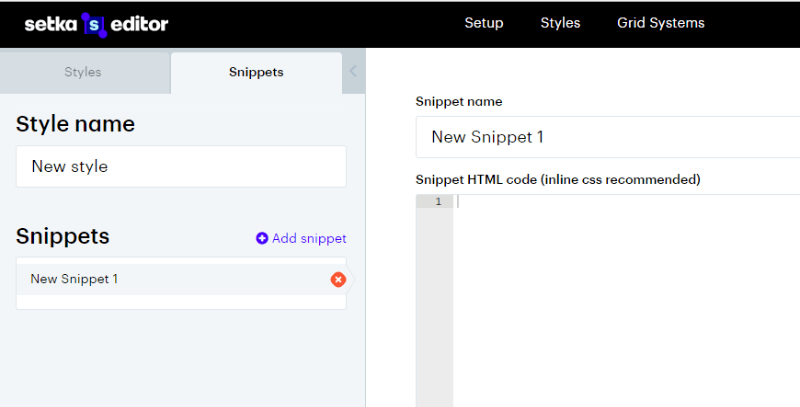
Task: Click inside the HTML code editor area
Action: 626,301
